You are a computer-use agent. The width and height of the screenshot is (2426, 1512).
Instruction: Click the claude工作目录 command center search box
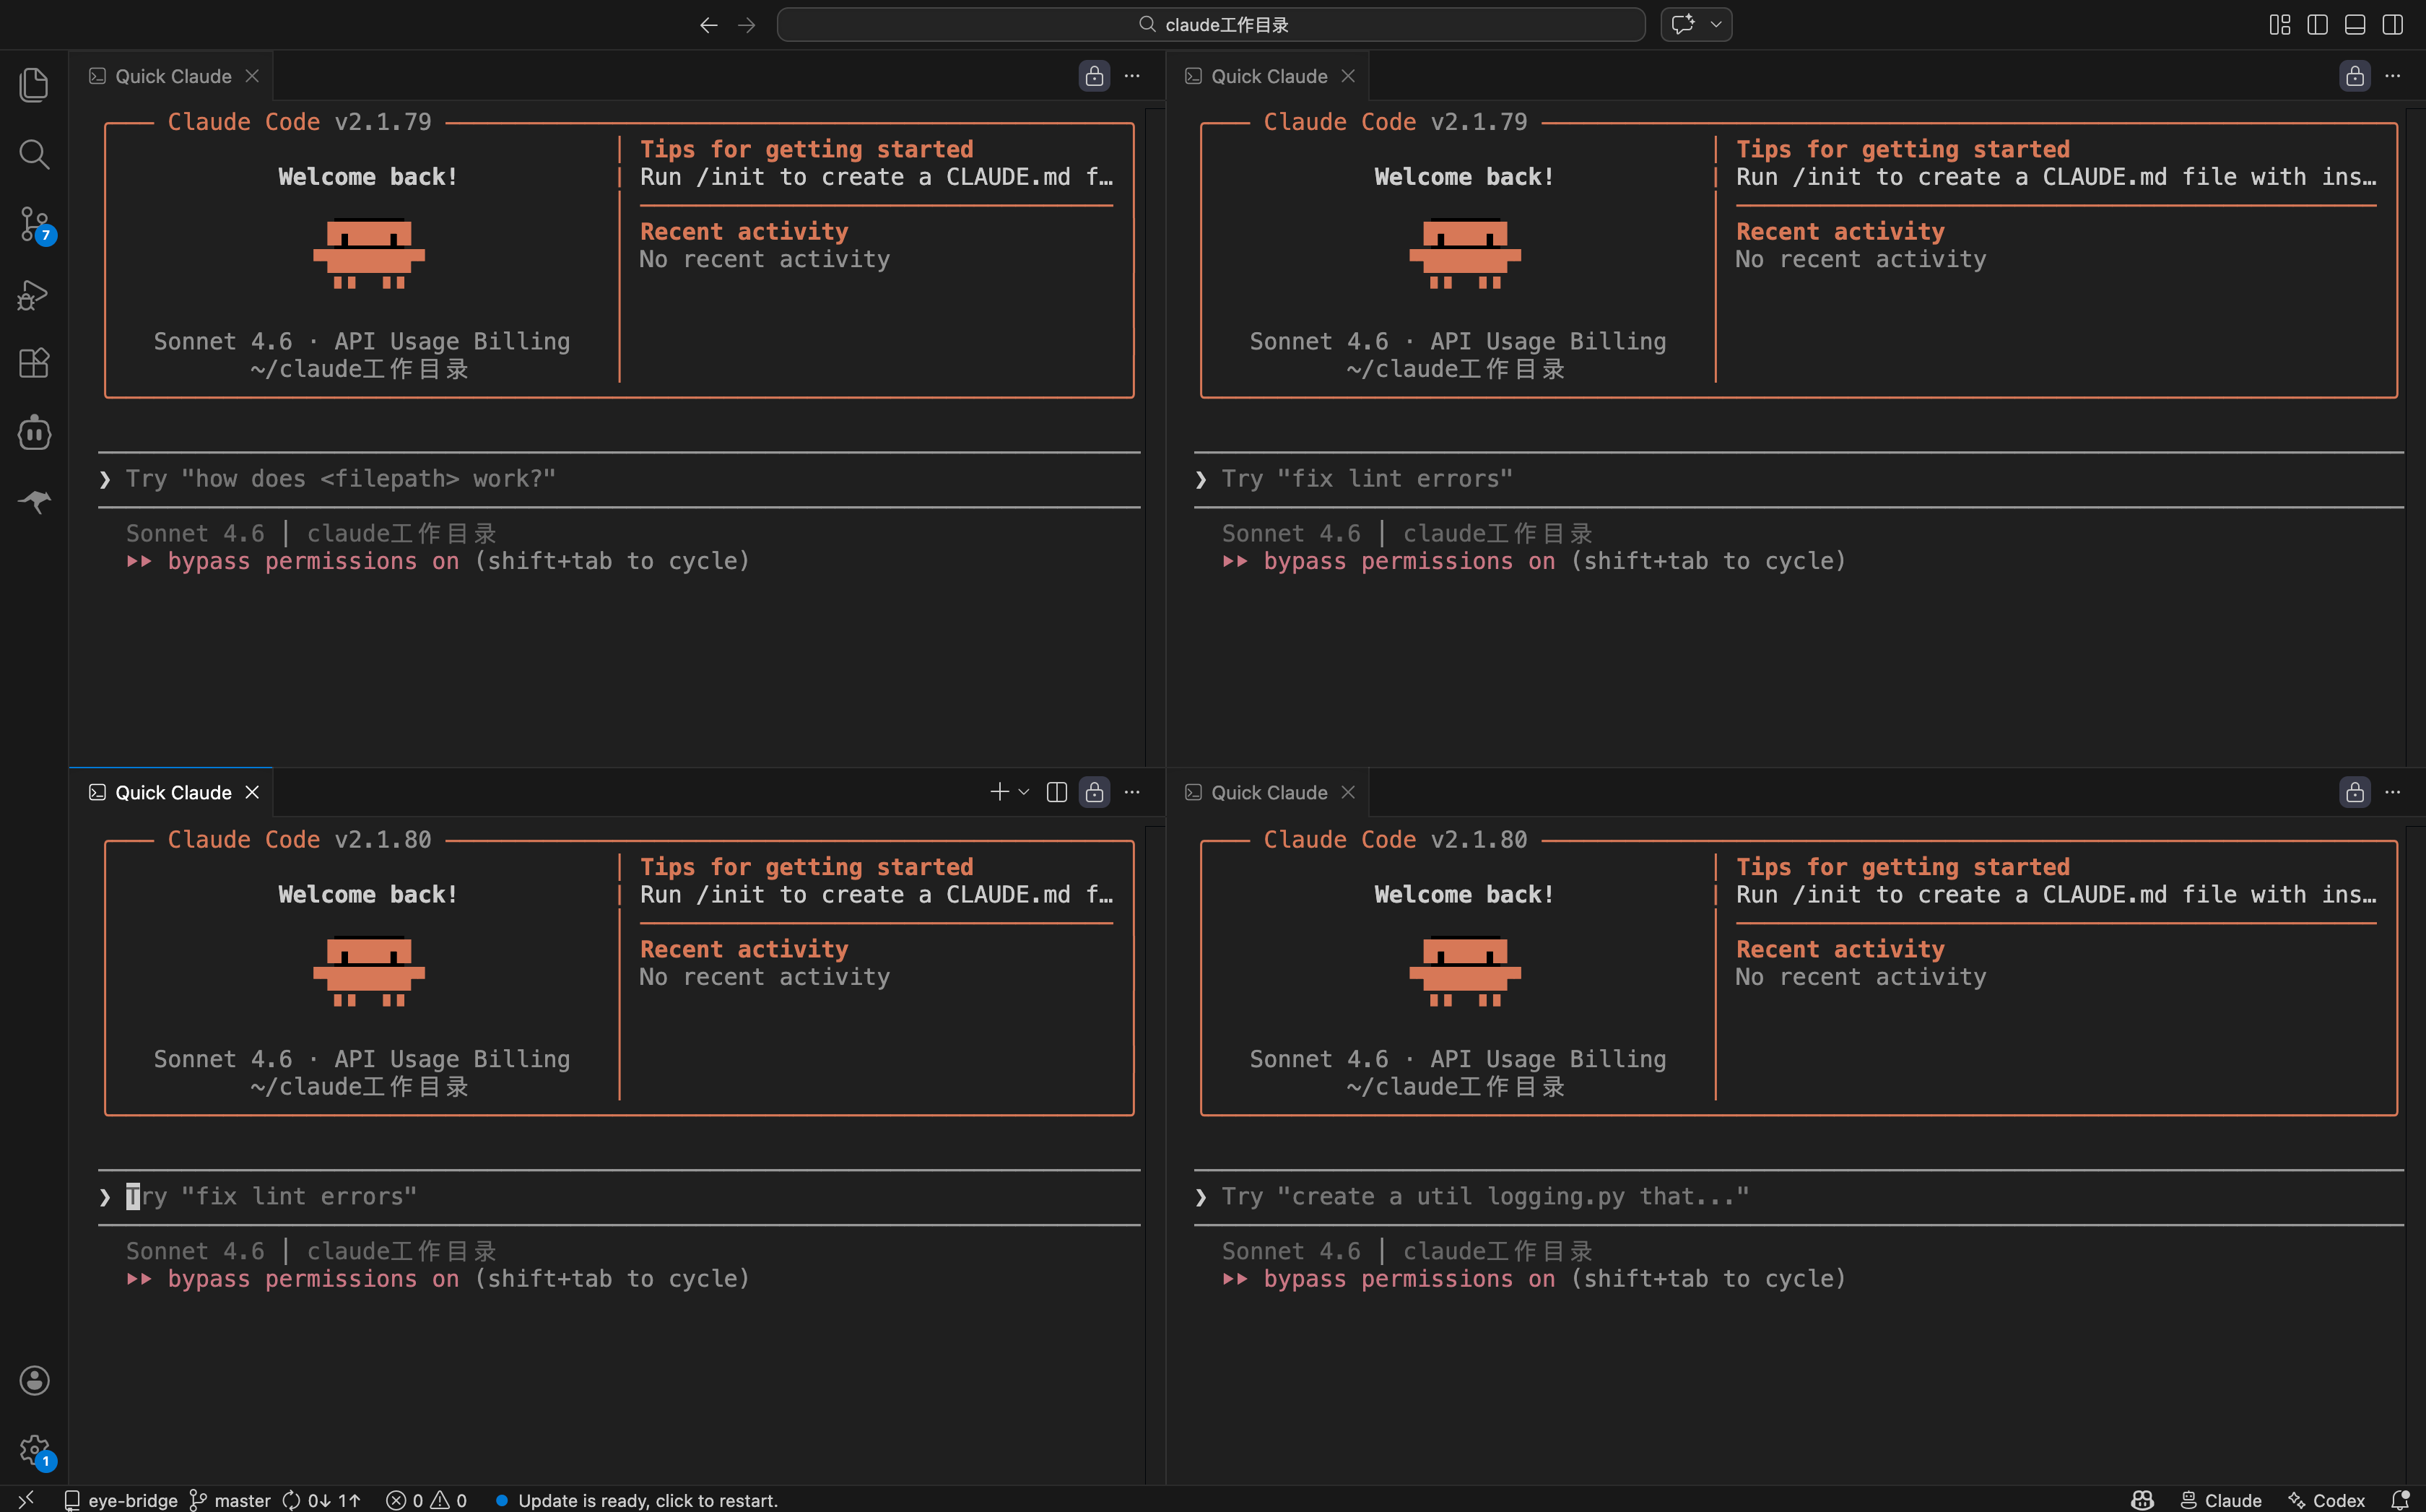tap(1211, 25)
